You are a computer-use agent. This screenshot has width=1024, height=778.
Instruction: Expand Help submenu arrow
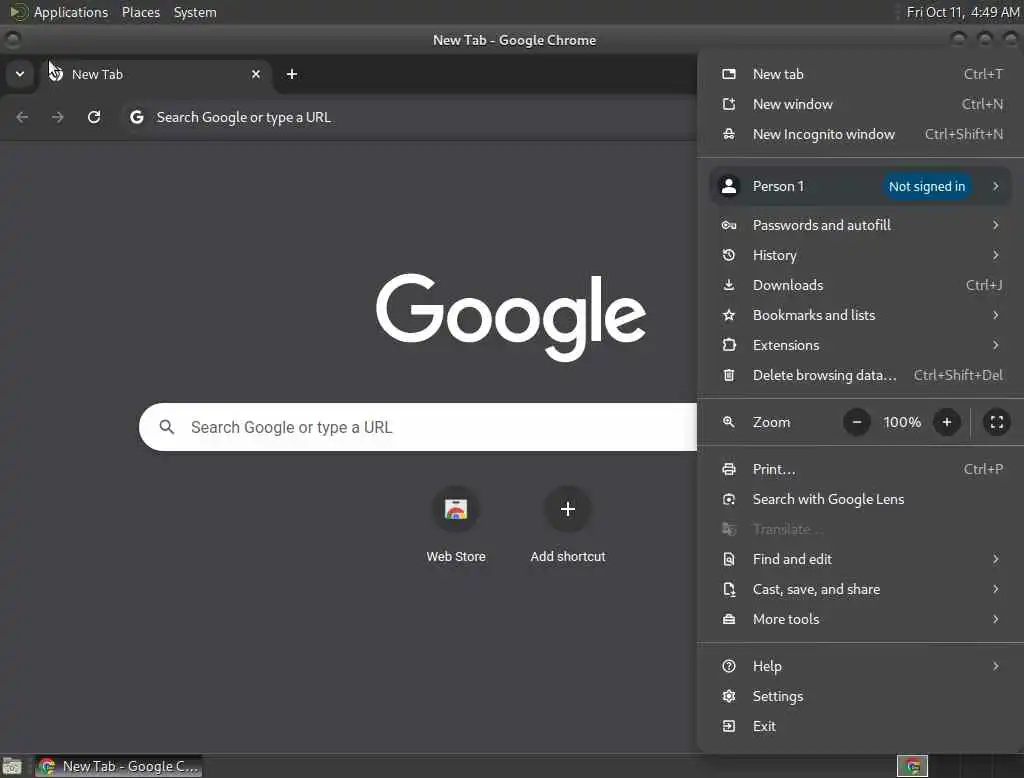pos(996,666)
